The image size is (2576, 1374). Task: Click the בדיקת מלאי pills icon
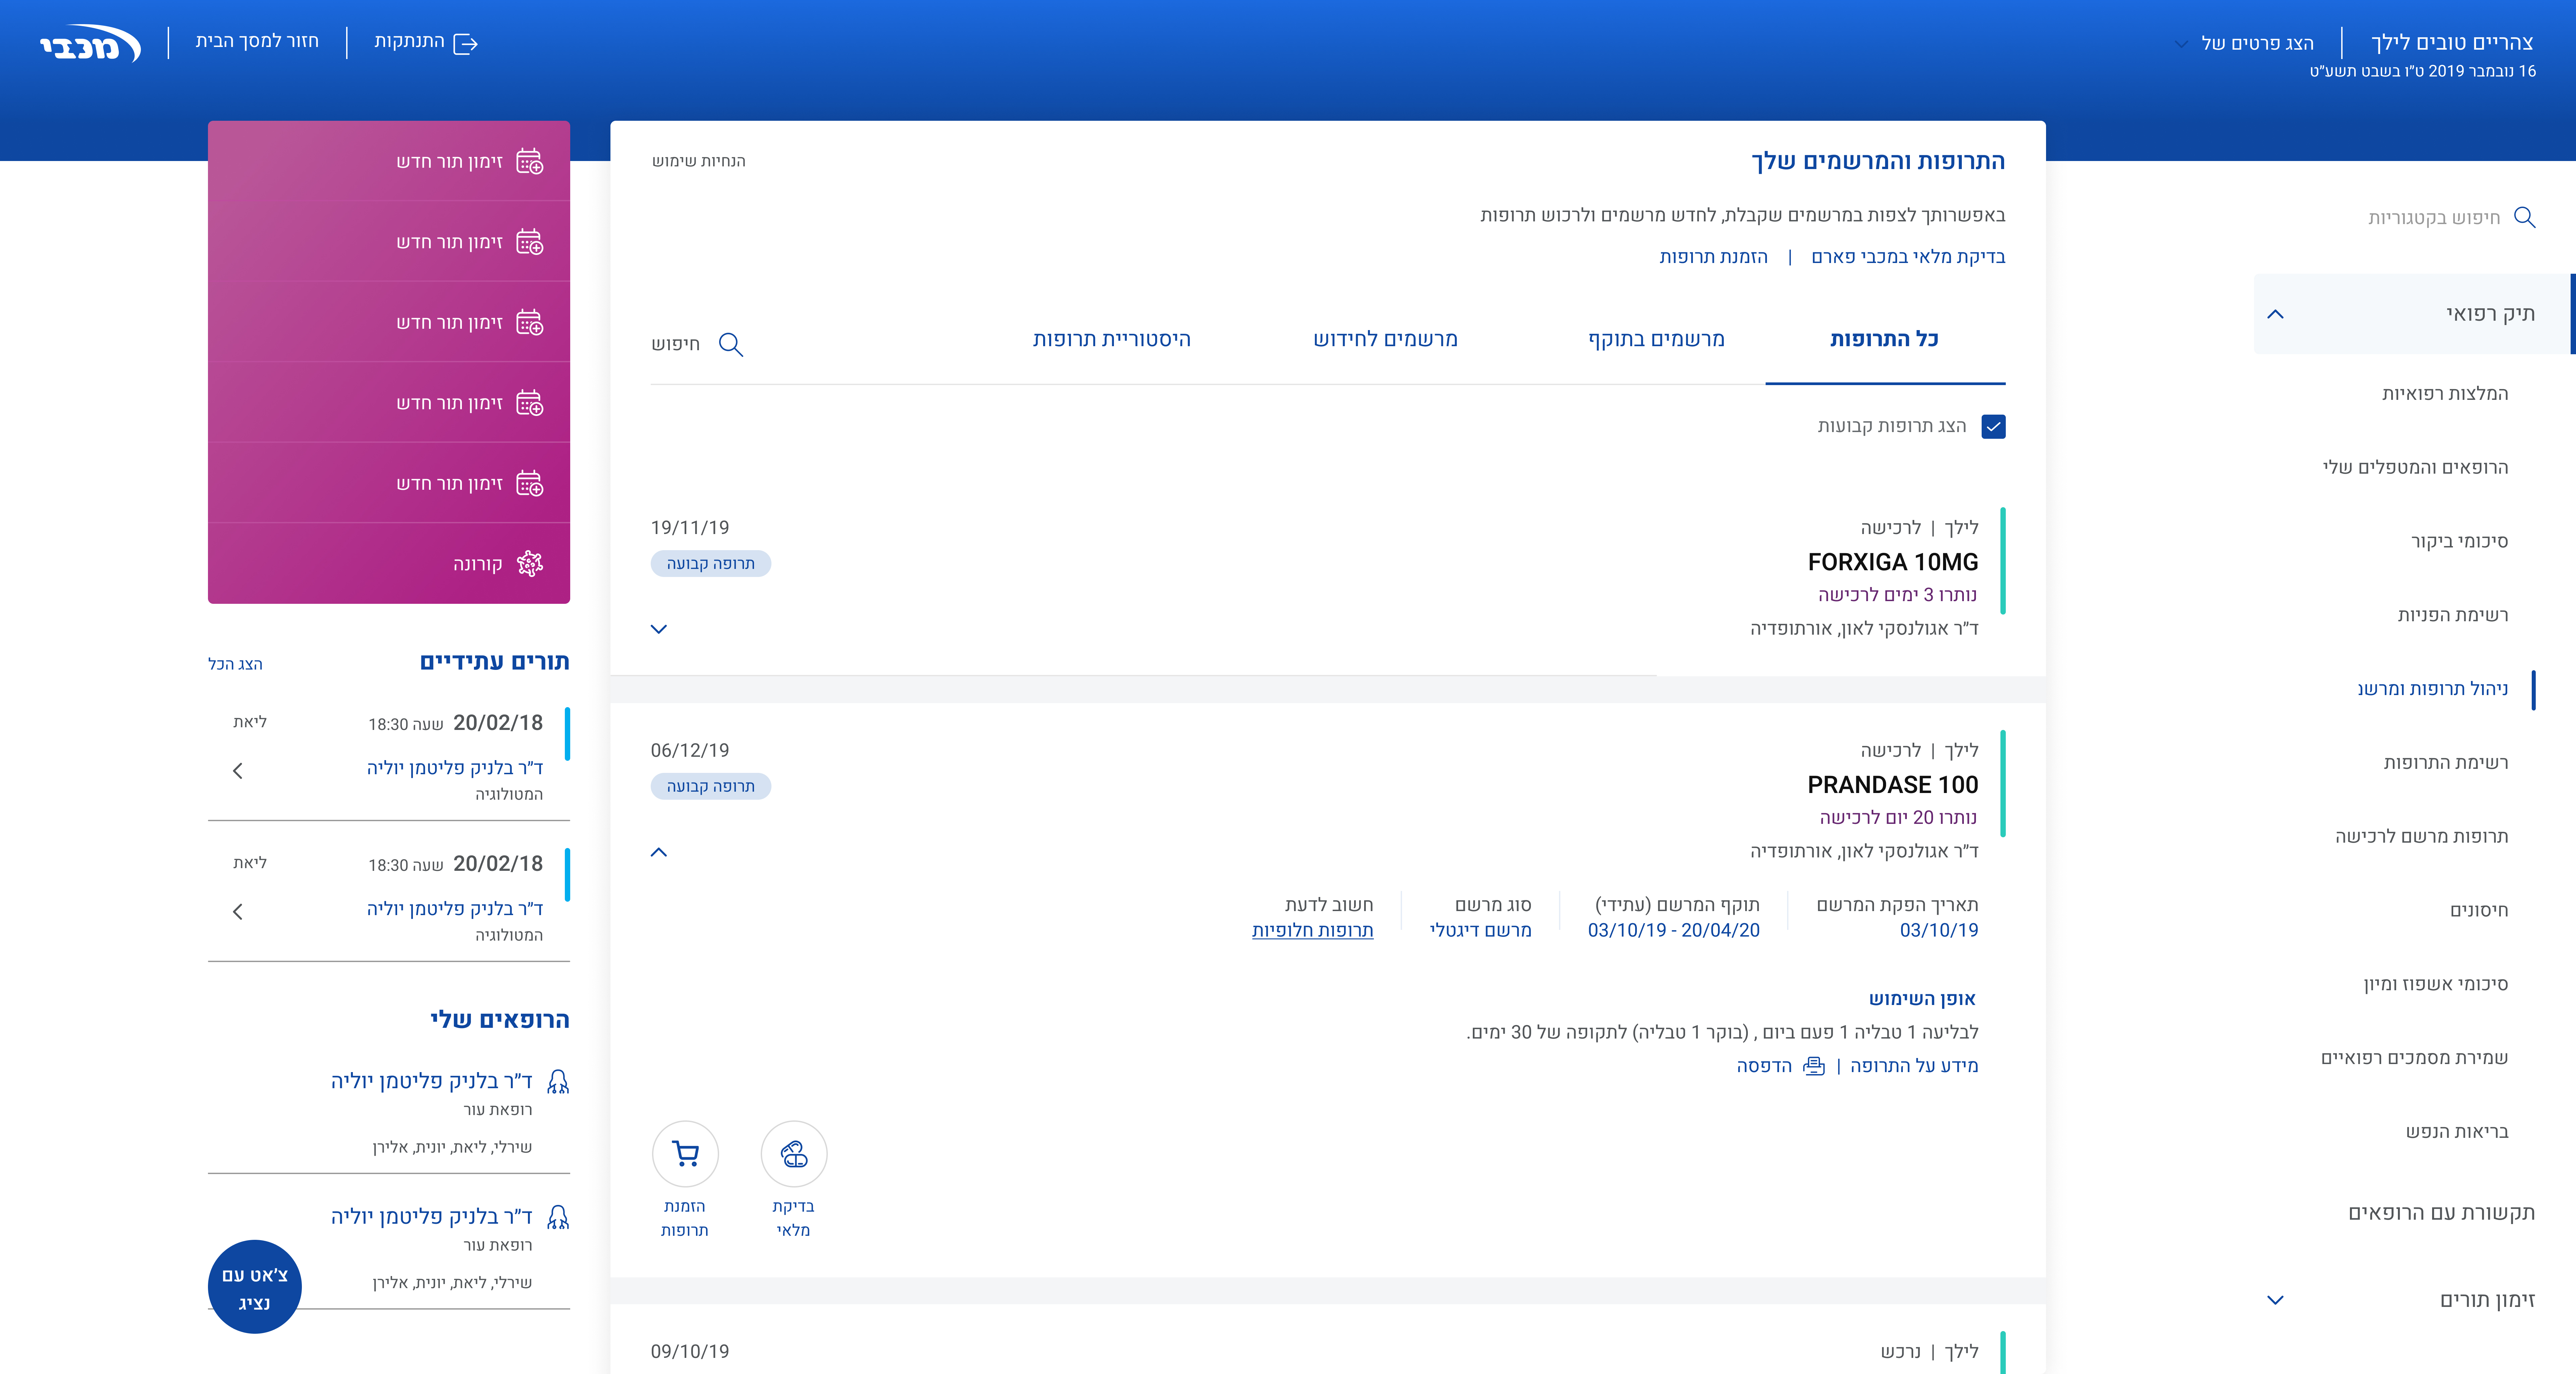794,1154
